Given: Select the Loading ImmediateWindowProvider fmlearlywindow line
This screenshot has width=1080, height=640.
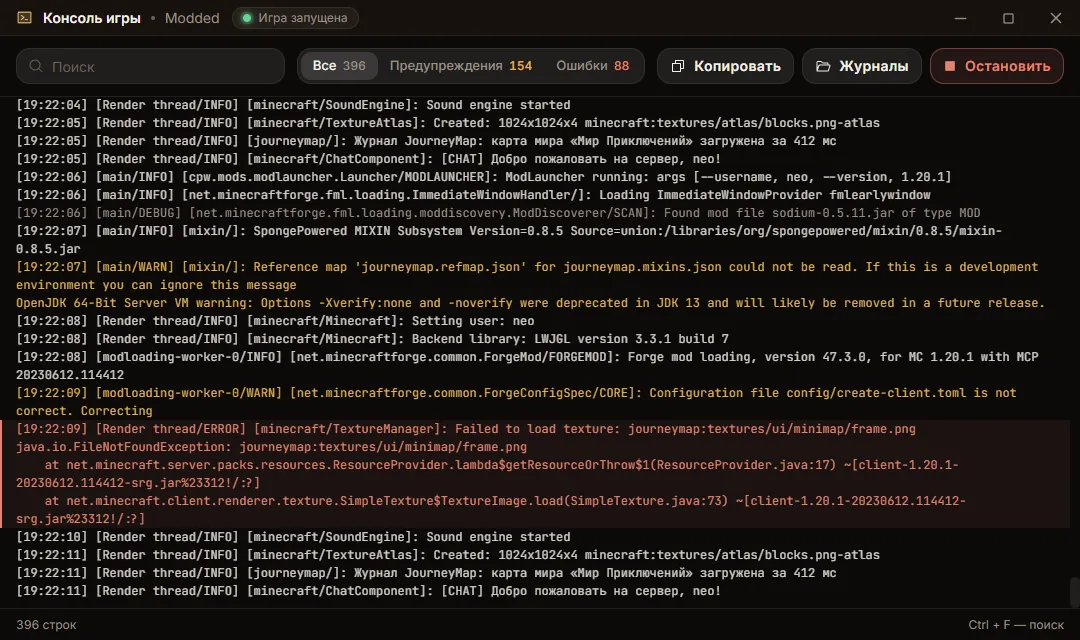Looking at the screenshot, I should tap(473, 195).
